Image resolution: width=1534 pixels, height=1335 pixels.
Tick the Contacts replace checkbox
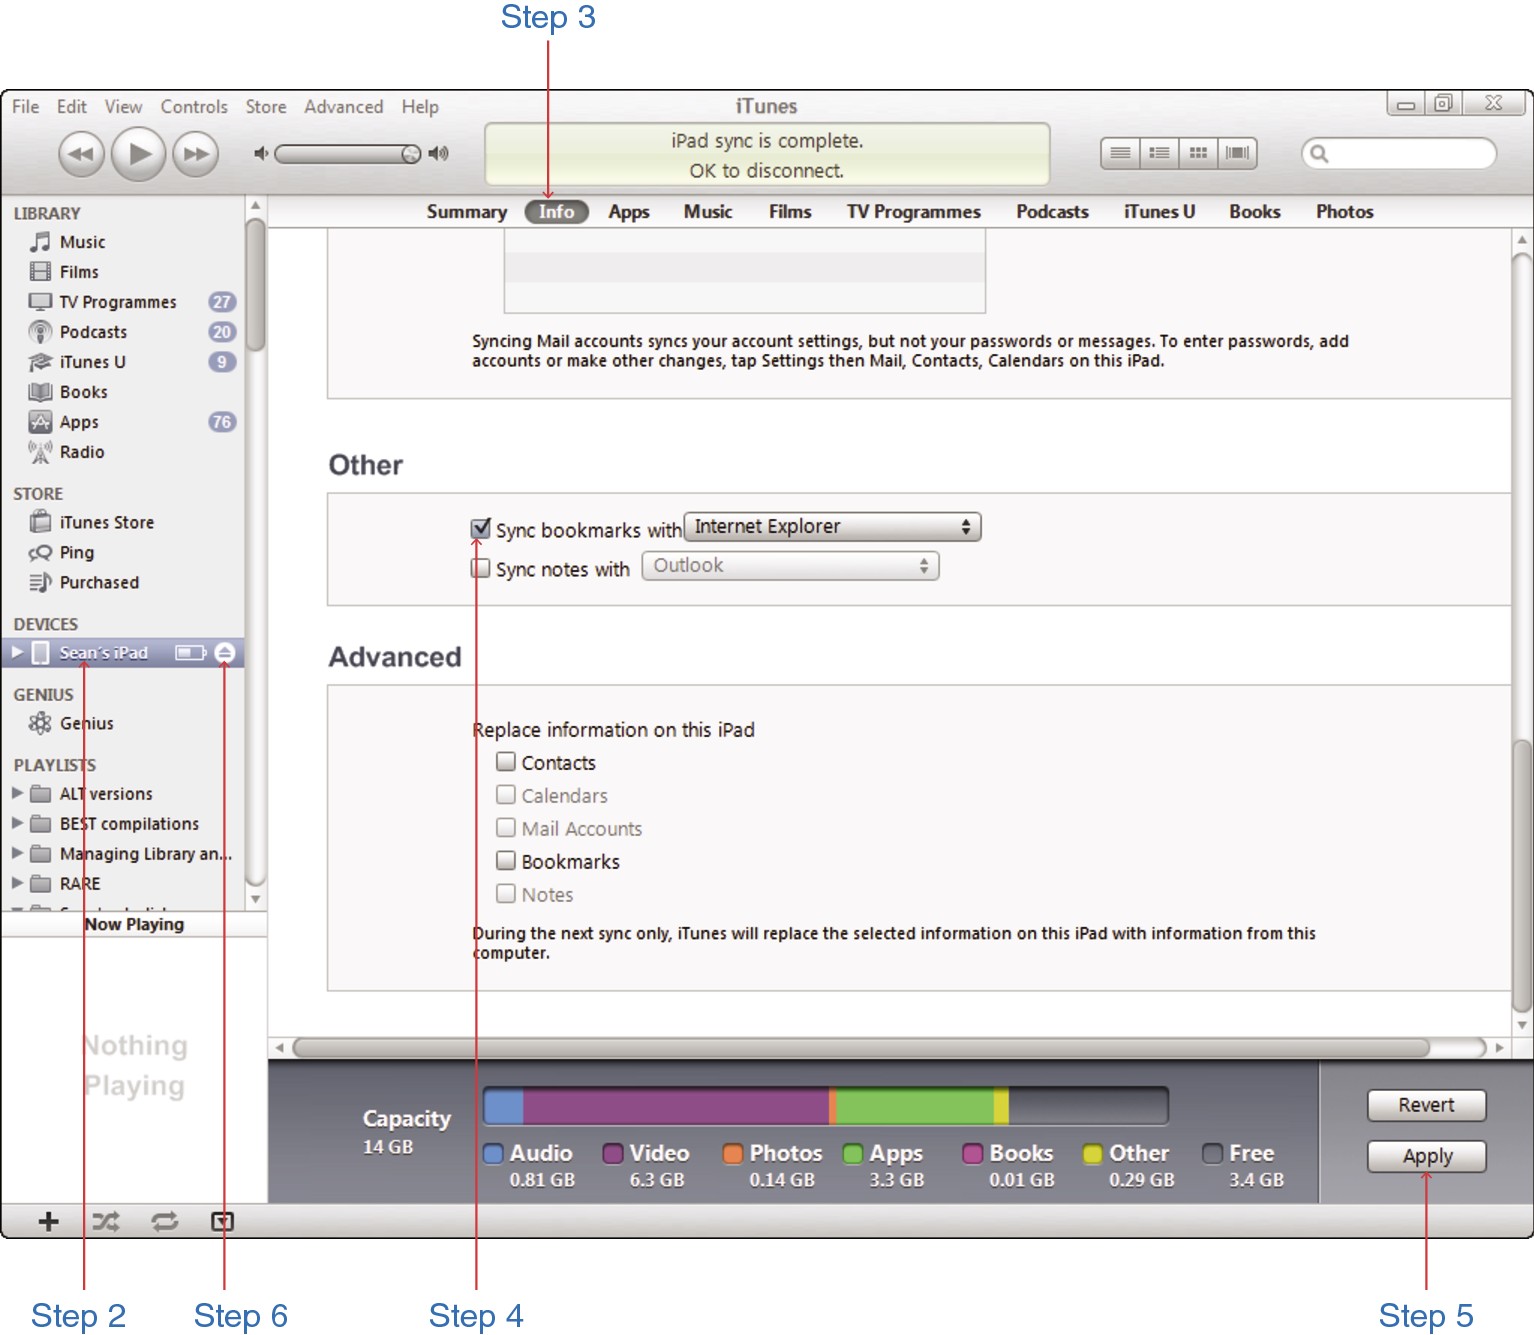(x=506, y=762)
